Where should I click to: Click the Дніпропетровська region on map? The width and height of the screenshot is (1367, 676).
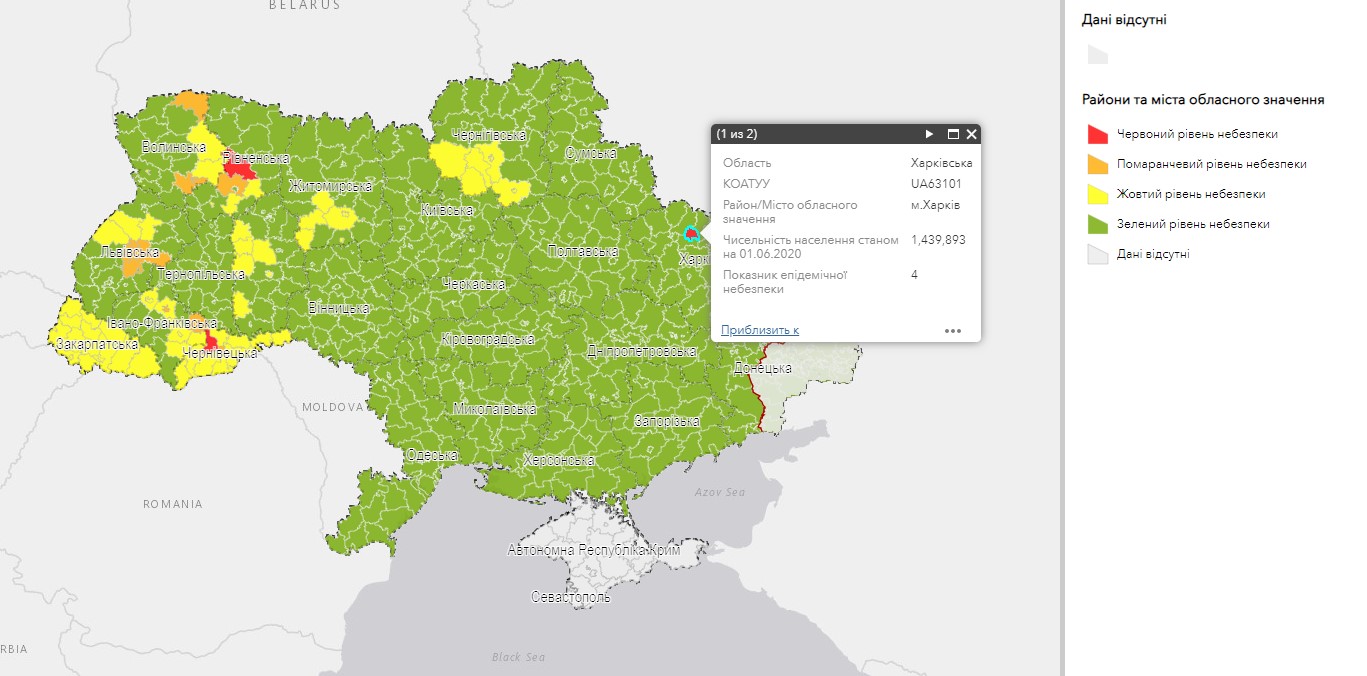(x=640, y=351)
